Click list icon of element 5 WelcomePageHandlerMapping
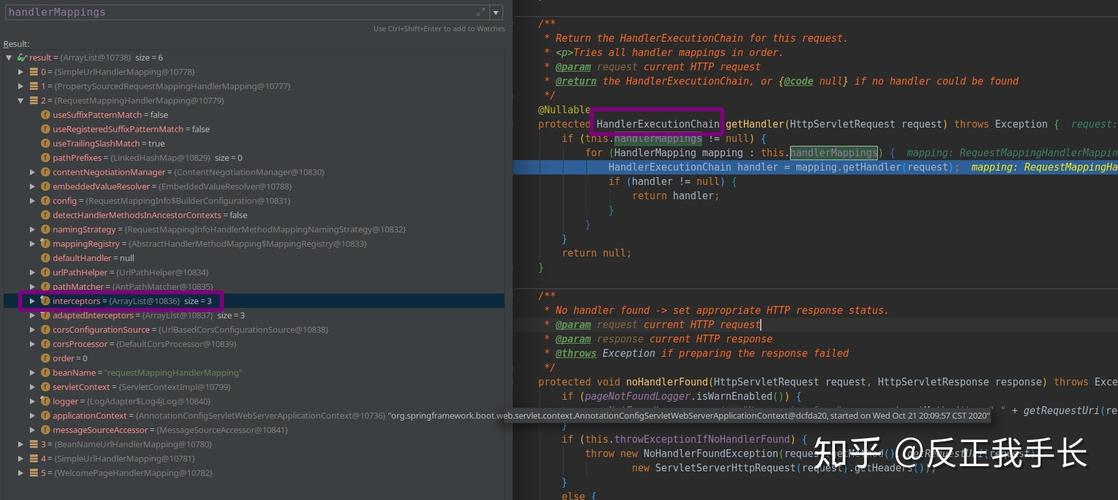Screen dimensions: 1118x500 point(33,473)
